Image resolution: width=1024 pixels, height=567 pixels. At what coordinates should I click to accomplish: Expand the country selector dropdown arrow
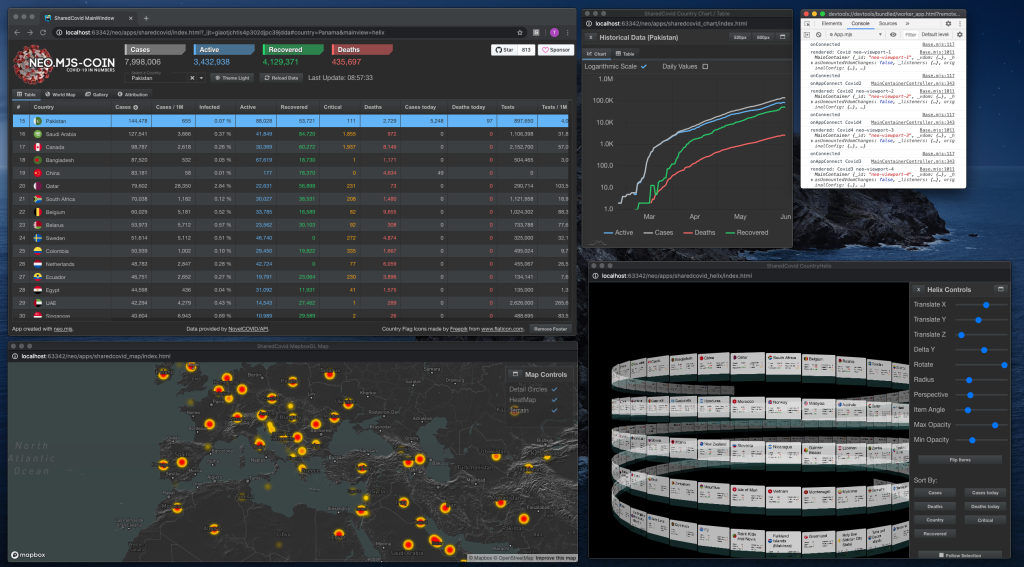201,77
